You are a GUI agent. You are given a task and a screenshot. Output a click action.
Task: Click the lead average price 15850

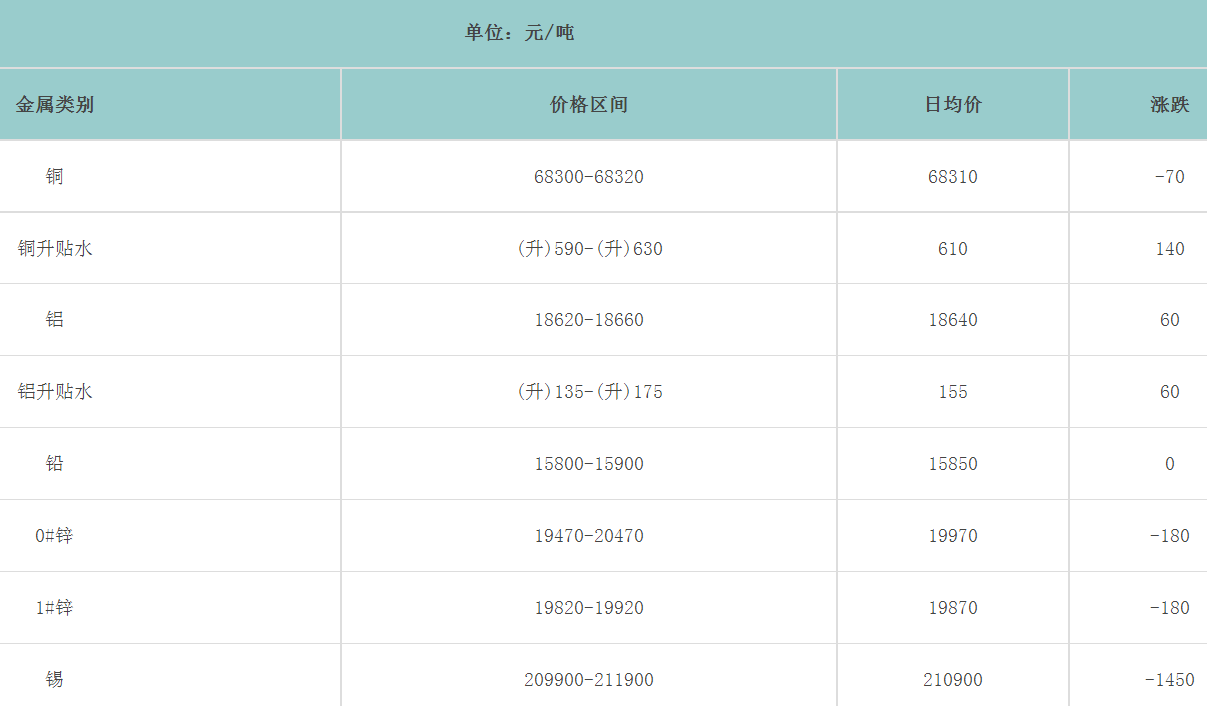point(953,464)
